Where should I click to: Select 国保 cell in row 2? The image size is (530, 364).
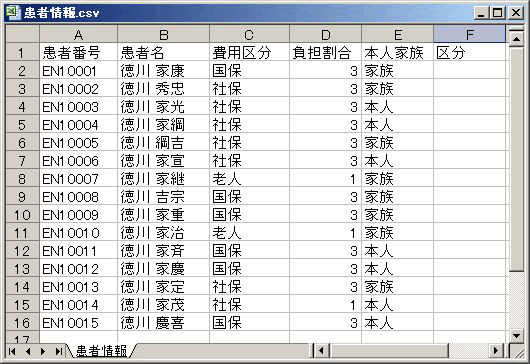pos(249,71)
